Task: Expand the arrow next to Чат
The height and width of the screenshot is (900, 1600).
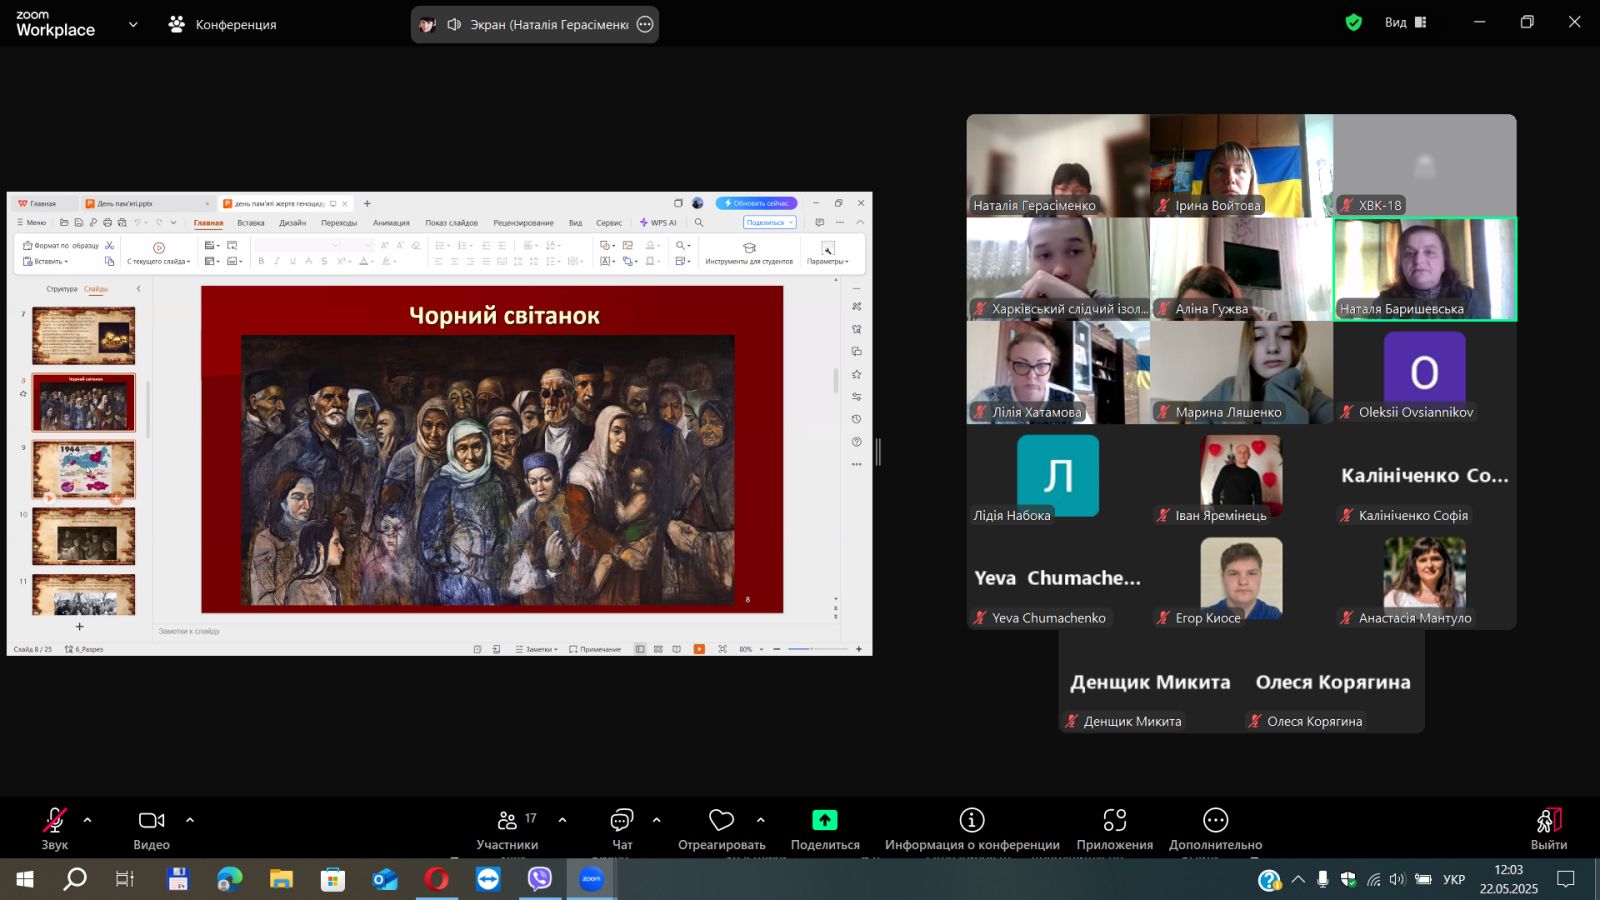Action: tap(657, 820)
